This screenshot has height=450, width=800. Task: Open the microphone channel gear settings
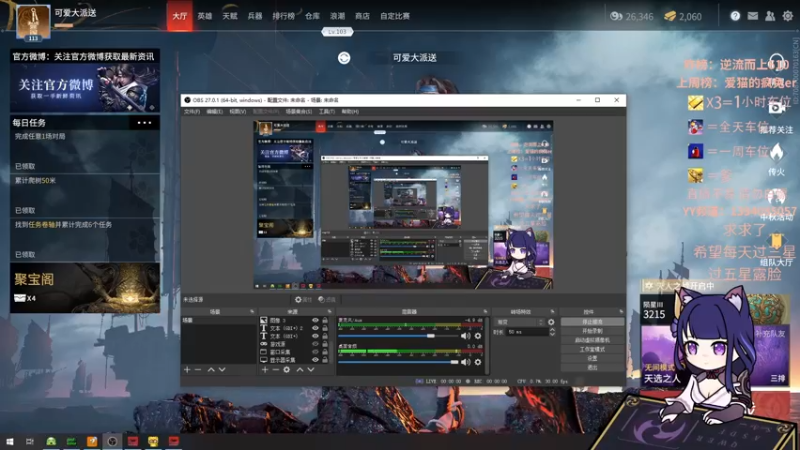click(x=478, y=336)
